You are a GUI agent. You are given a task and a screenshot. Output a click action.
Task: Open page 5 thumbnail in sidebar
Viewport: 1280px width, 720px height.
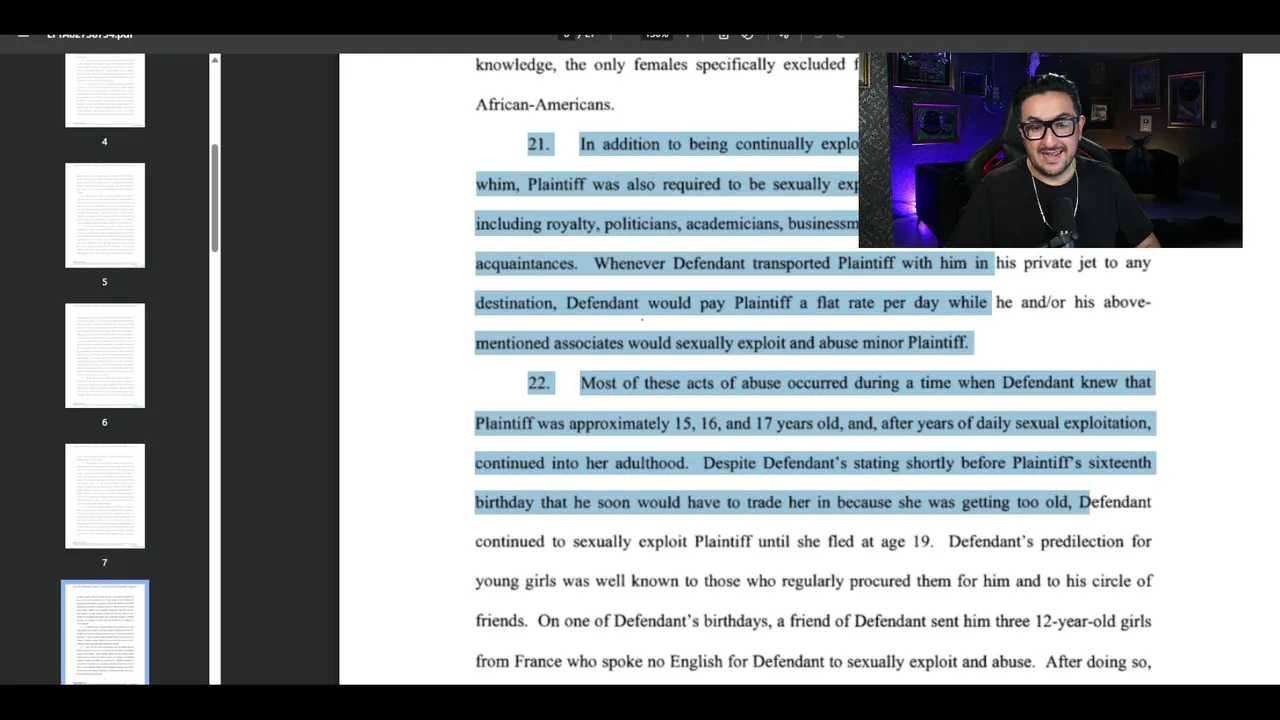(x=105, y=215)
